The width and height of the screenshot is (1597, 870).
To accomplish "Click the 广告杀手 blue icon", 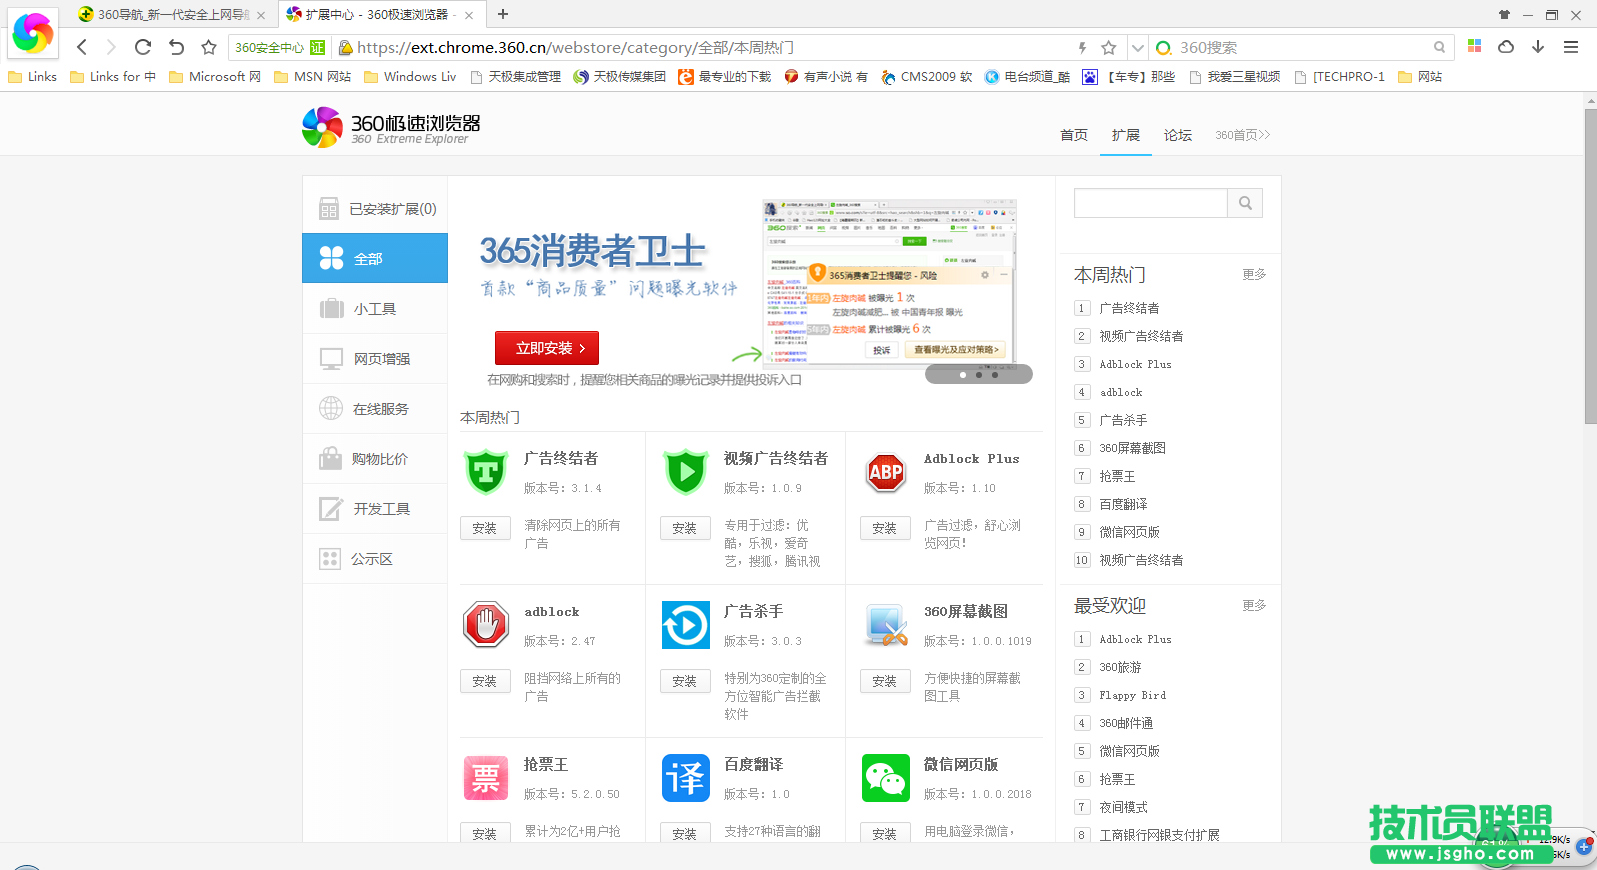I will point(686,625).
